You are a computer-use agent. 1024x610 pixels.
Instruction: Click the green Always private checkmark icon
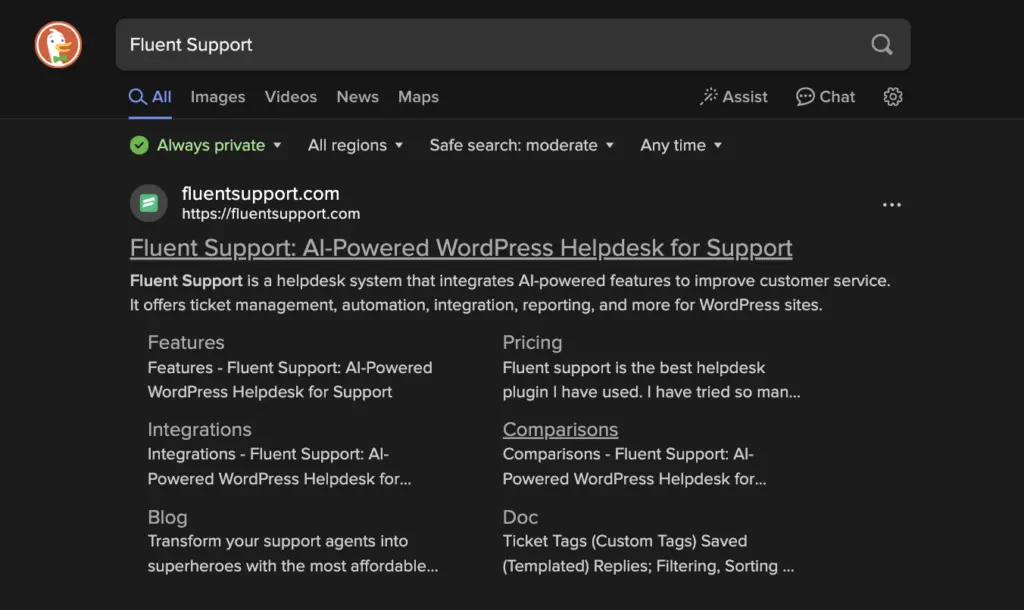(x=139, y=145)
